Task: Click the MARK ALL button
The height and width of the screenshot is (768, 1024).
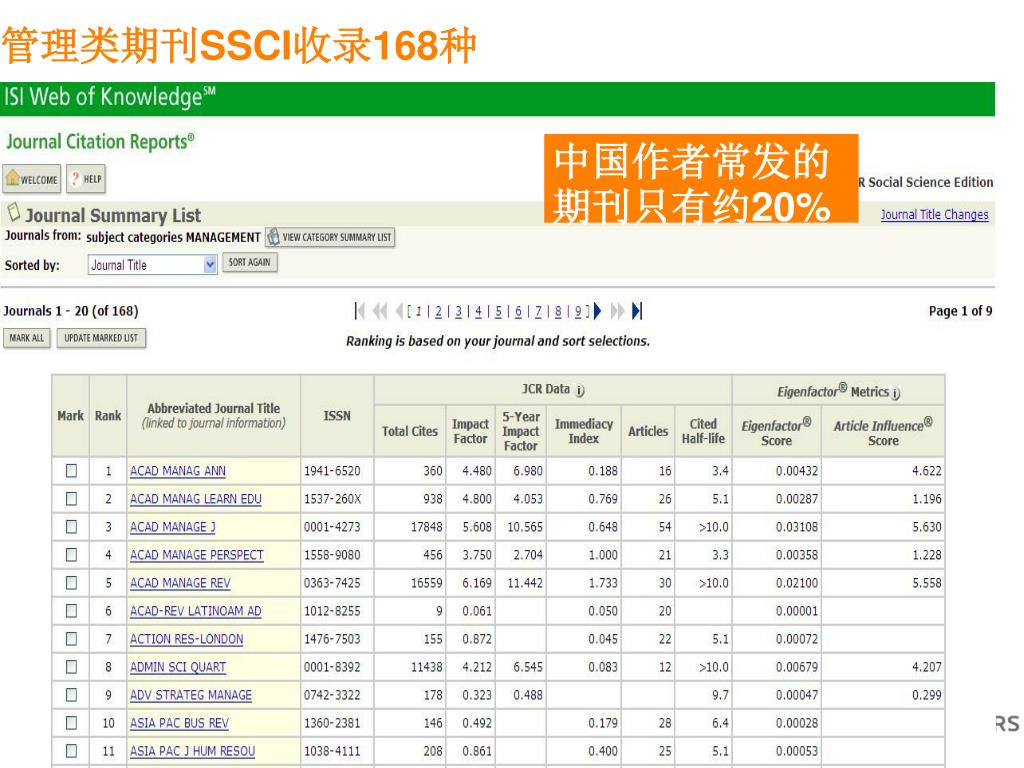Action: coord(27,338)
